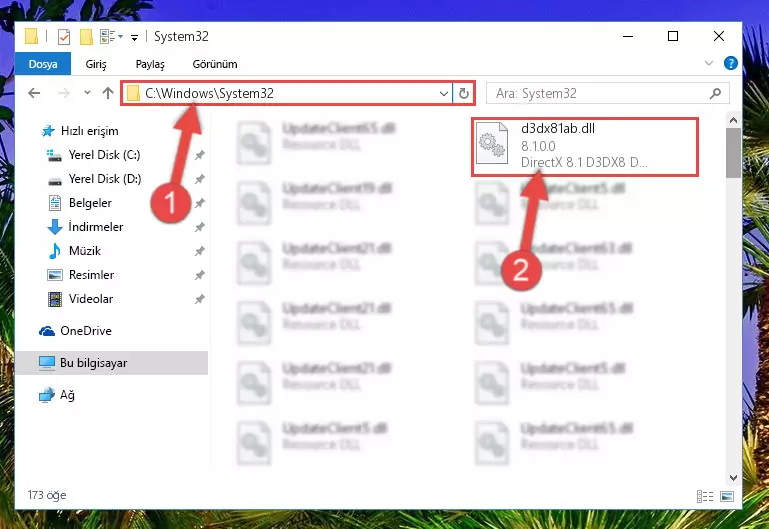Viewport: 769px width, 529px height.
Task: Click the OneDrive cloud icon
Action: [47, 331]
